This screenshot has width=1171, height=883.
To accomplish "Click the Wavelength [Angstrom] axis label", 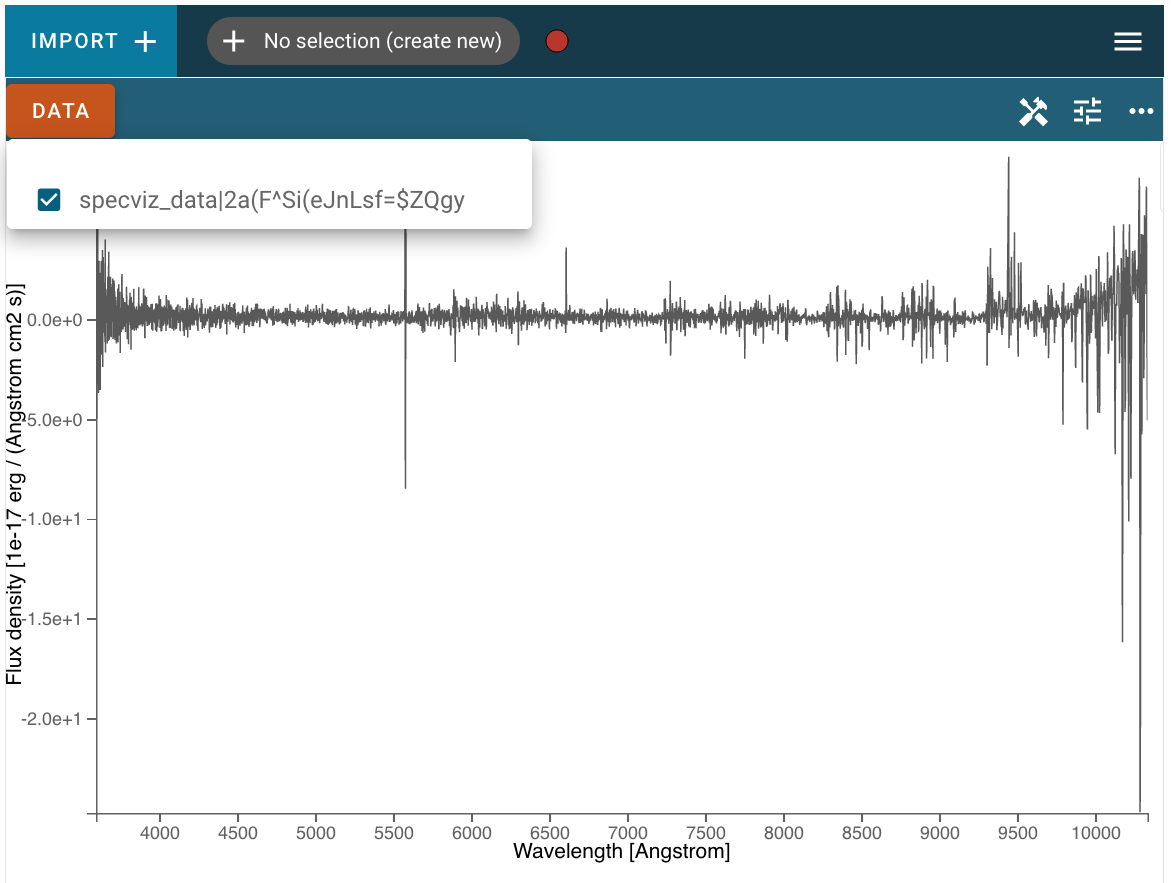I will point(621,852).
